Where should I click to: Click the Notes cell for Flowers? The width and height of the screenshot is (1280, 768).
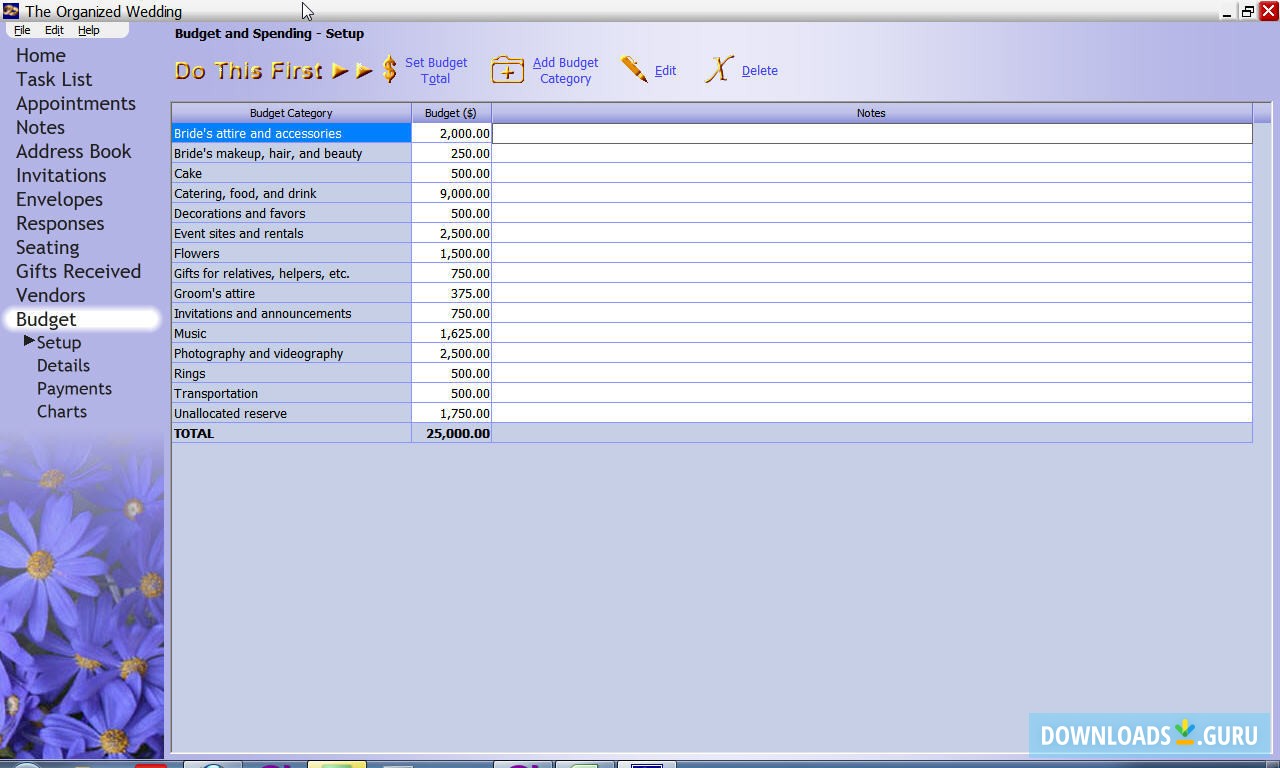[x=870, y=253]
